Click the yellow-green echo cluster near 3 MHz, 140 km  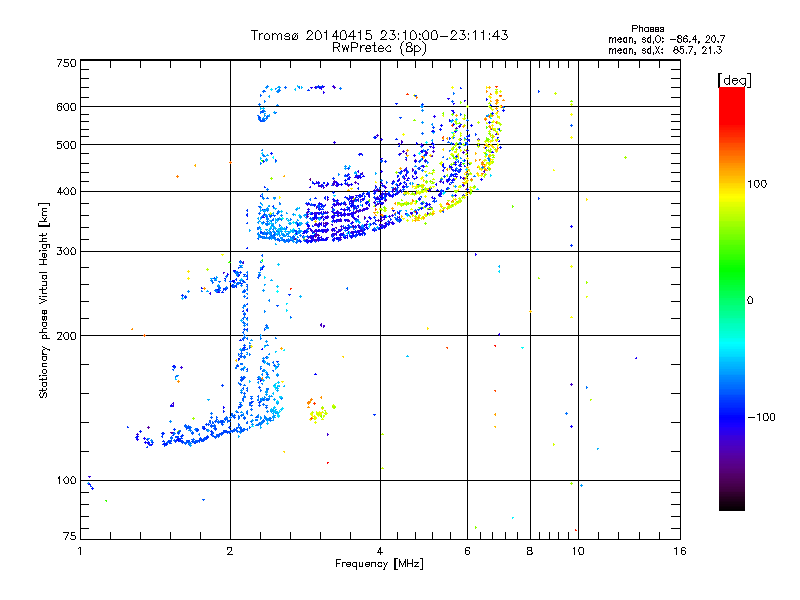[x=318, y=412]
